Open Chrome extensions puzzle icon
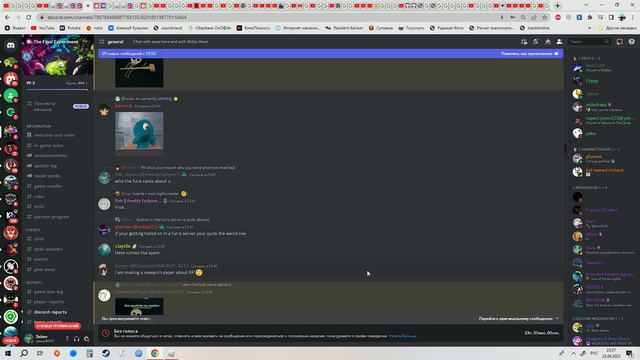This screenshot has height=360, width=640. (590, 18)
